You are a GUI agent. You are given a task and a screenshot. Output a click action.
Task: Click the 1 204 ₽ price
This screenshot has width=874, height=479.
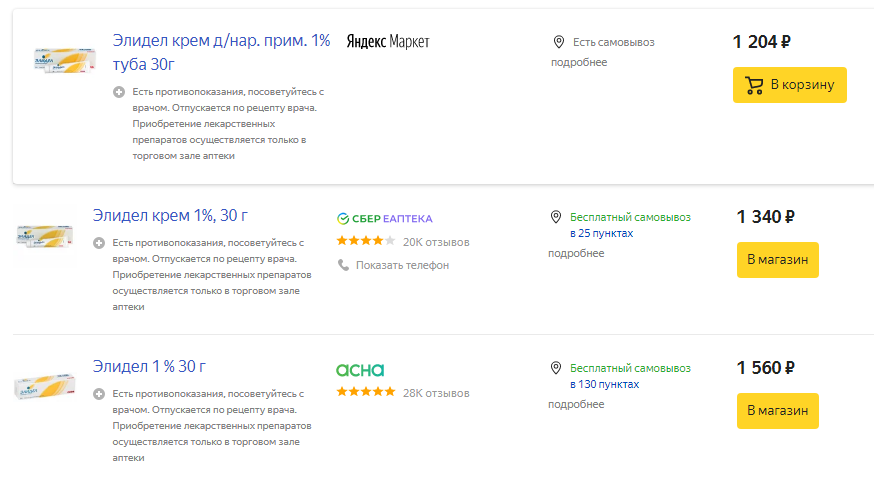pyautogui.click(x=761, y=42)
